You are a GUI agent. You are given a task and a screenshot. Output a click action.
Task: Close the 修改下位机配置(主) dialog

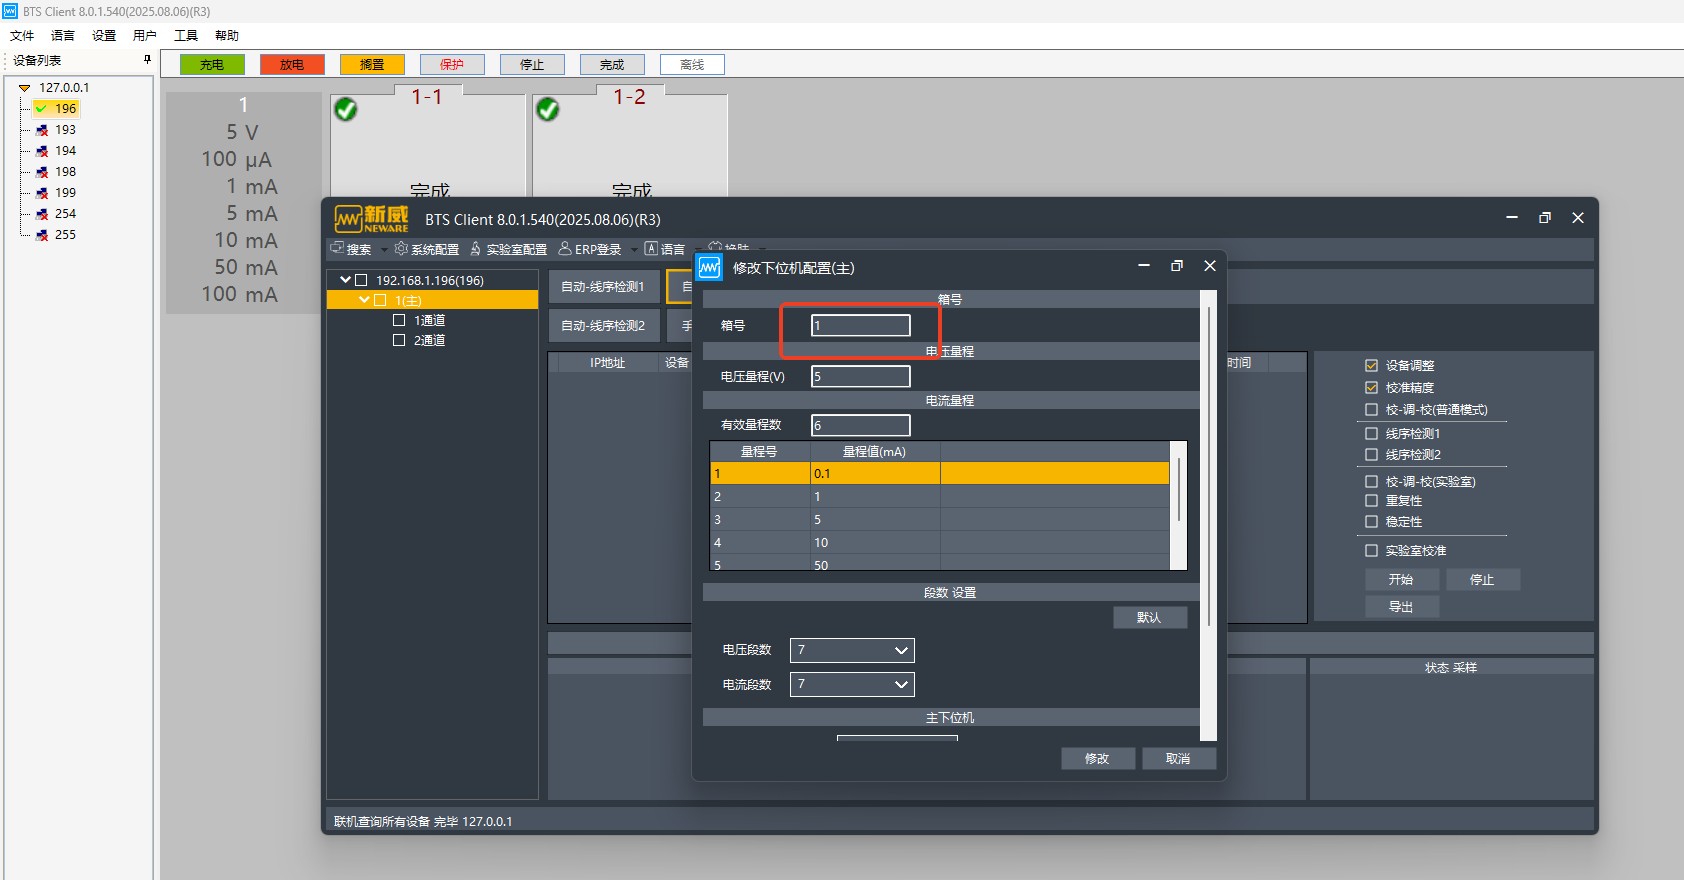click(1210, 265)
